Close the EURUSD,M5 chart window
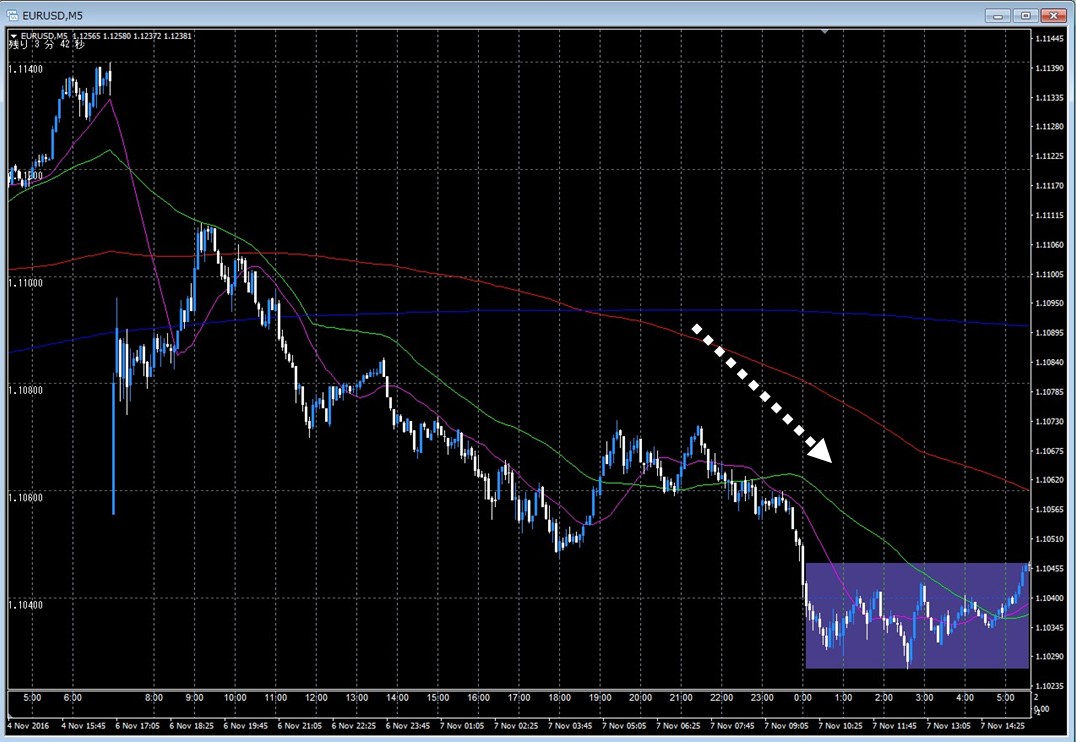The image size is (1076, 742). [1053, 15]
